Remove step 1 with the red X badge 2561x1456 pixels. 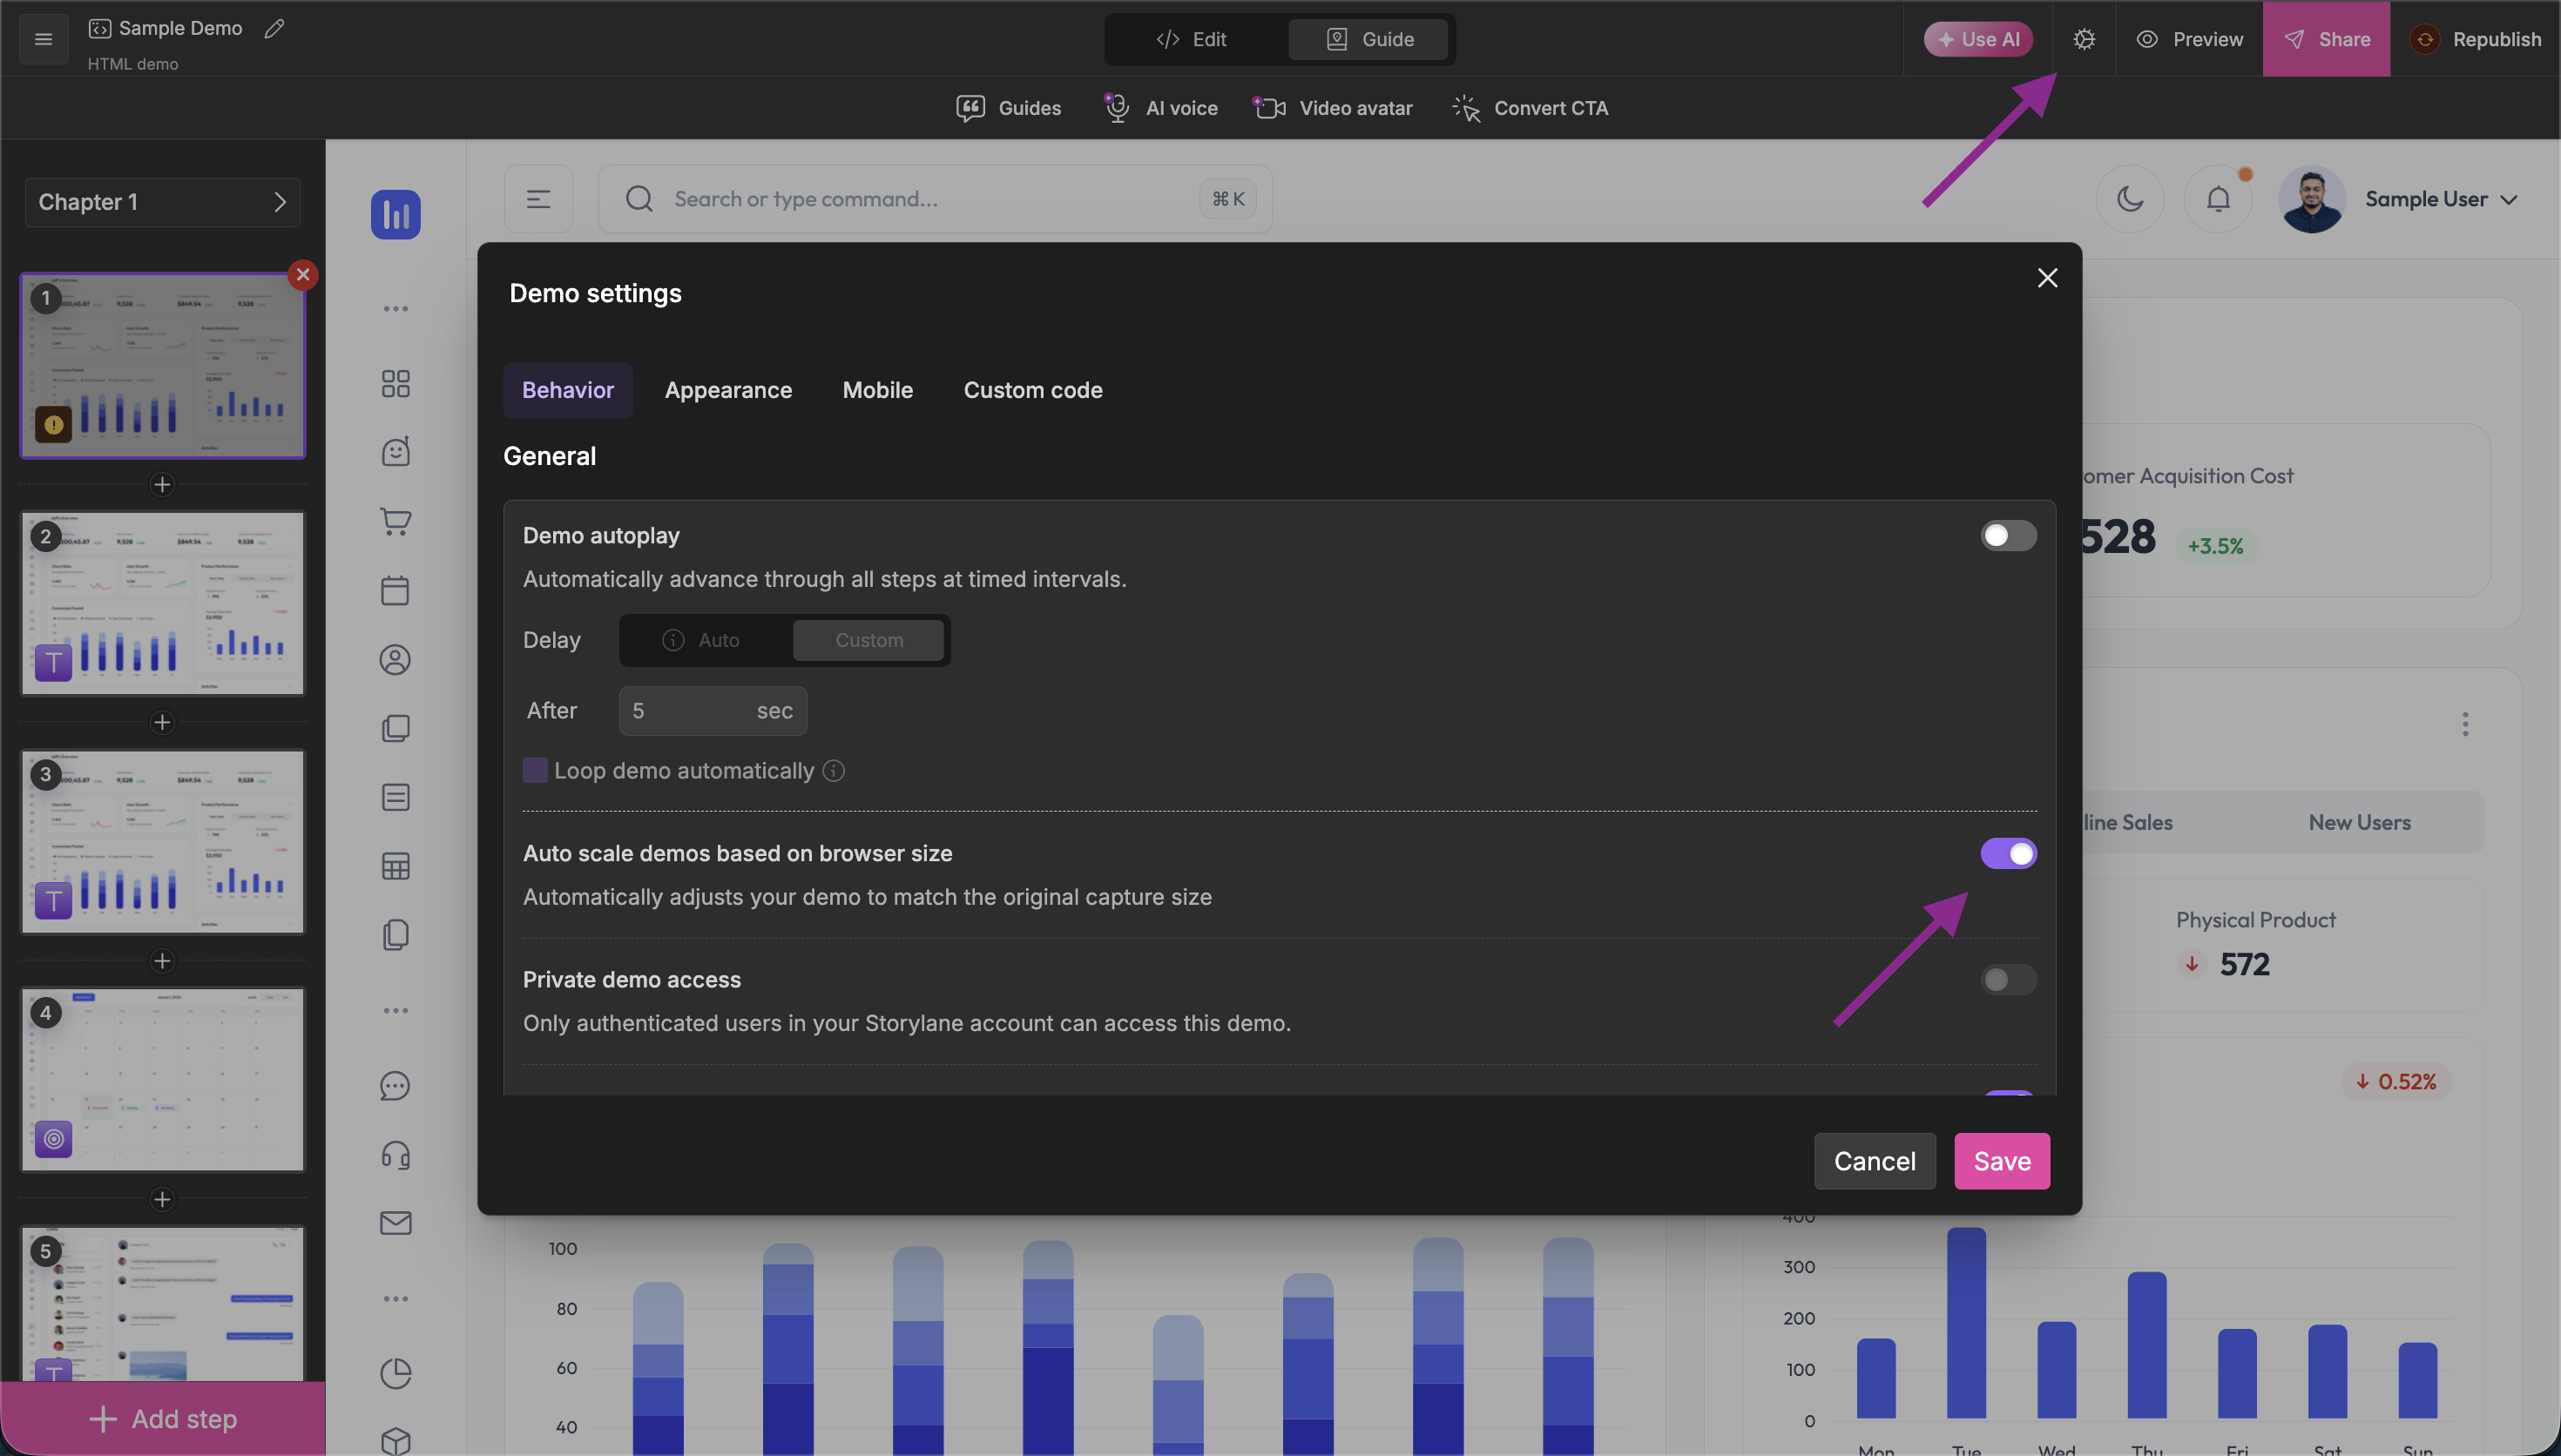coord(303,275)
